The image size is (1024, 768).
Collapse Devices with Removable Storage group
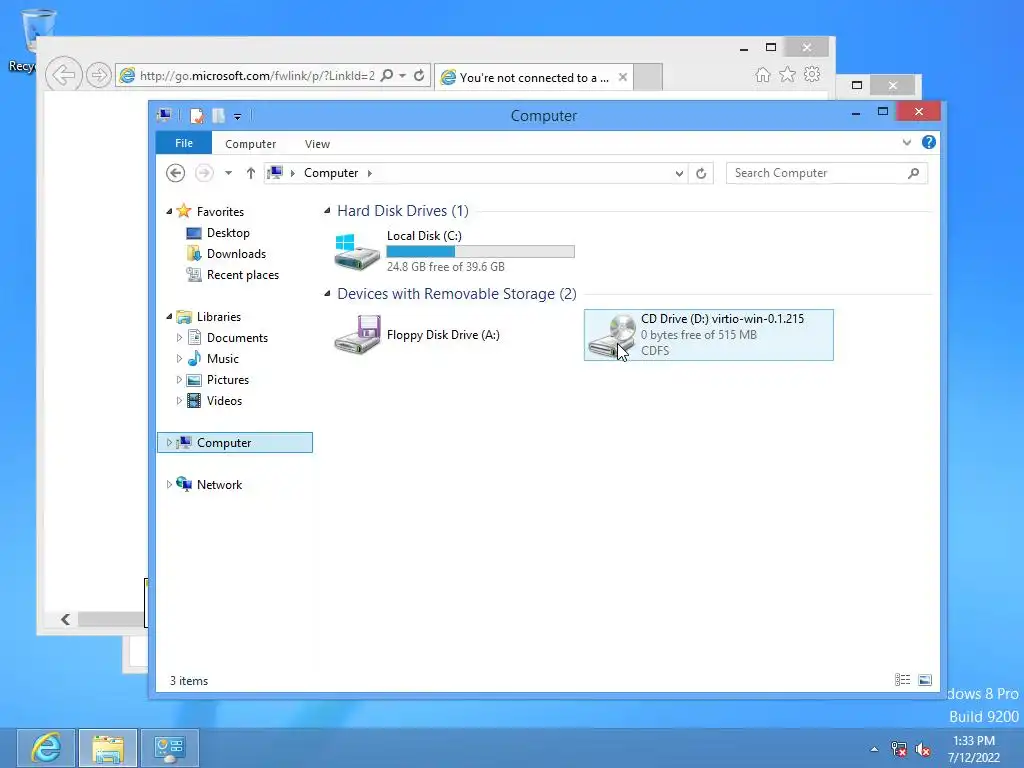tap(327, 294)
